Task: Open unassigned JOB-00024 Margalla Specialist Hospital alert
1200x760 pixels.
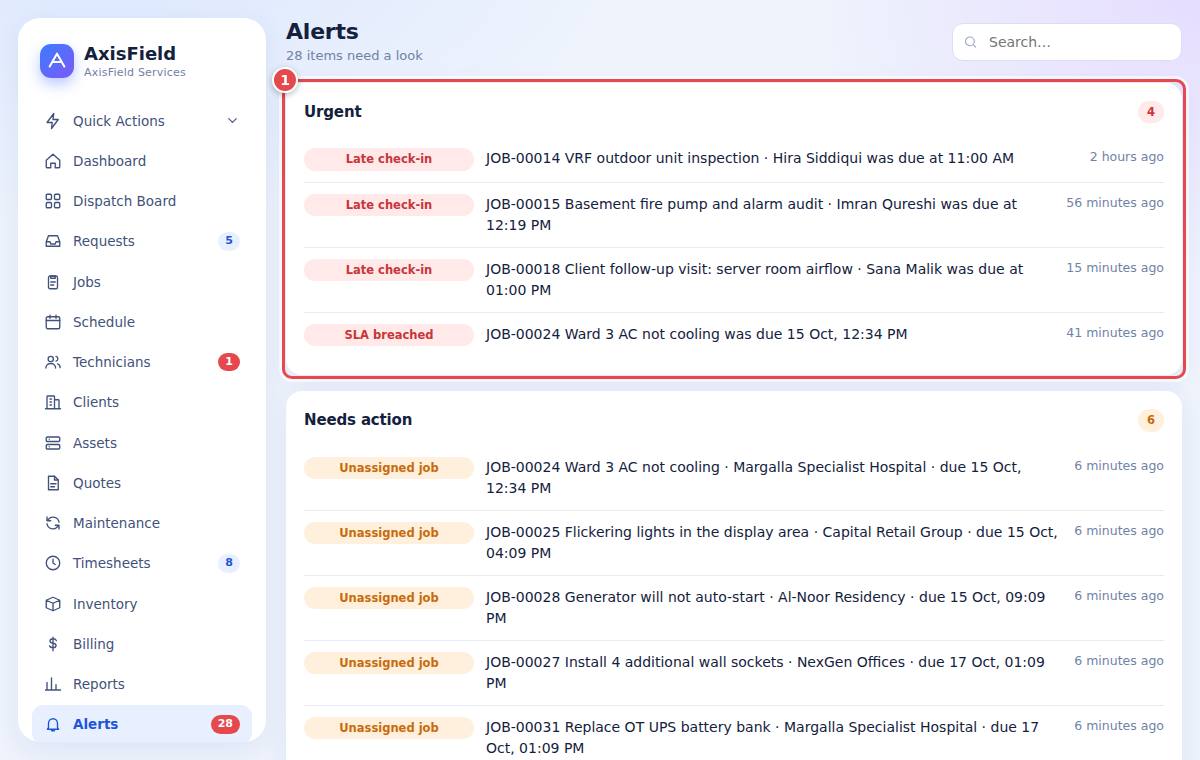Action: coord(753,477)
